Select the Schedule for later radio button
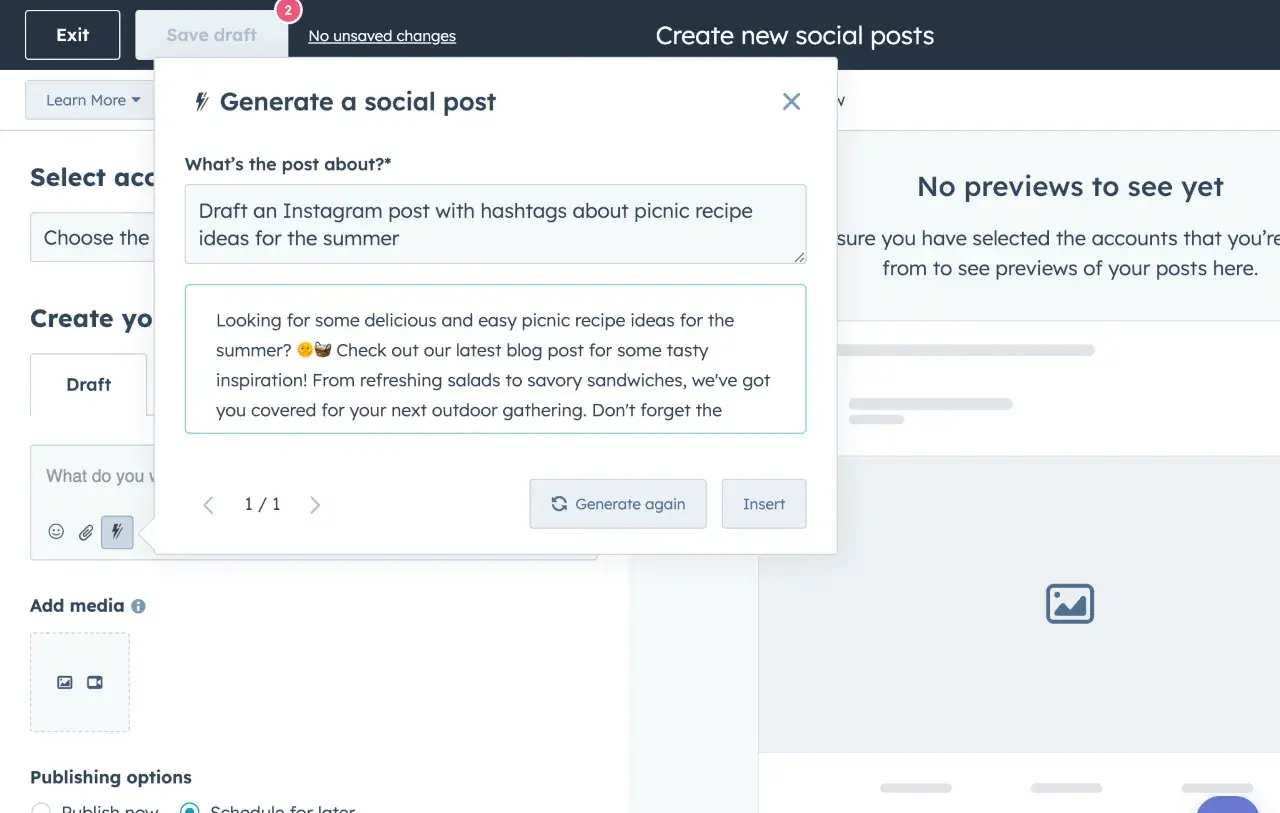This screenshot has width=1280, height=813. [189, 808]
